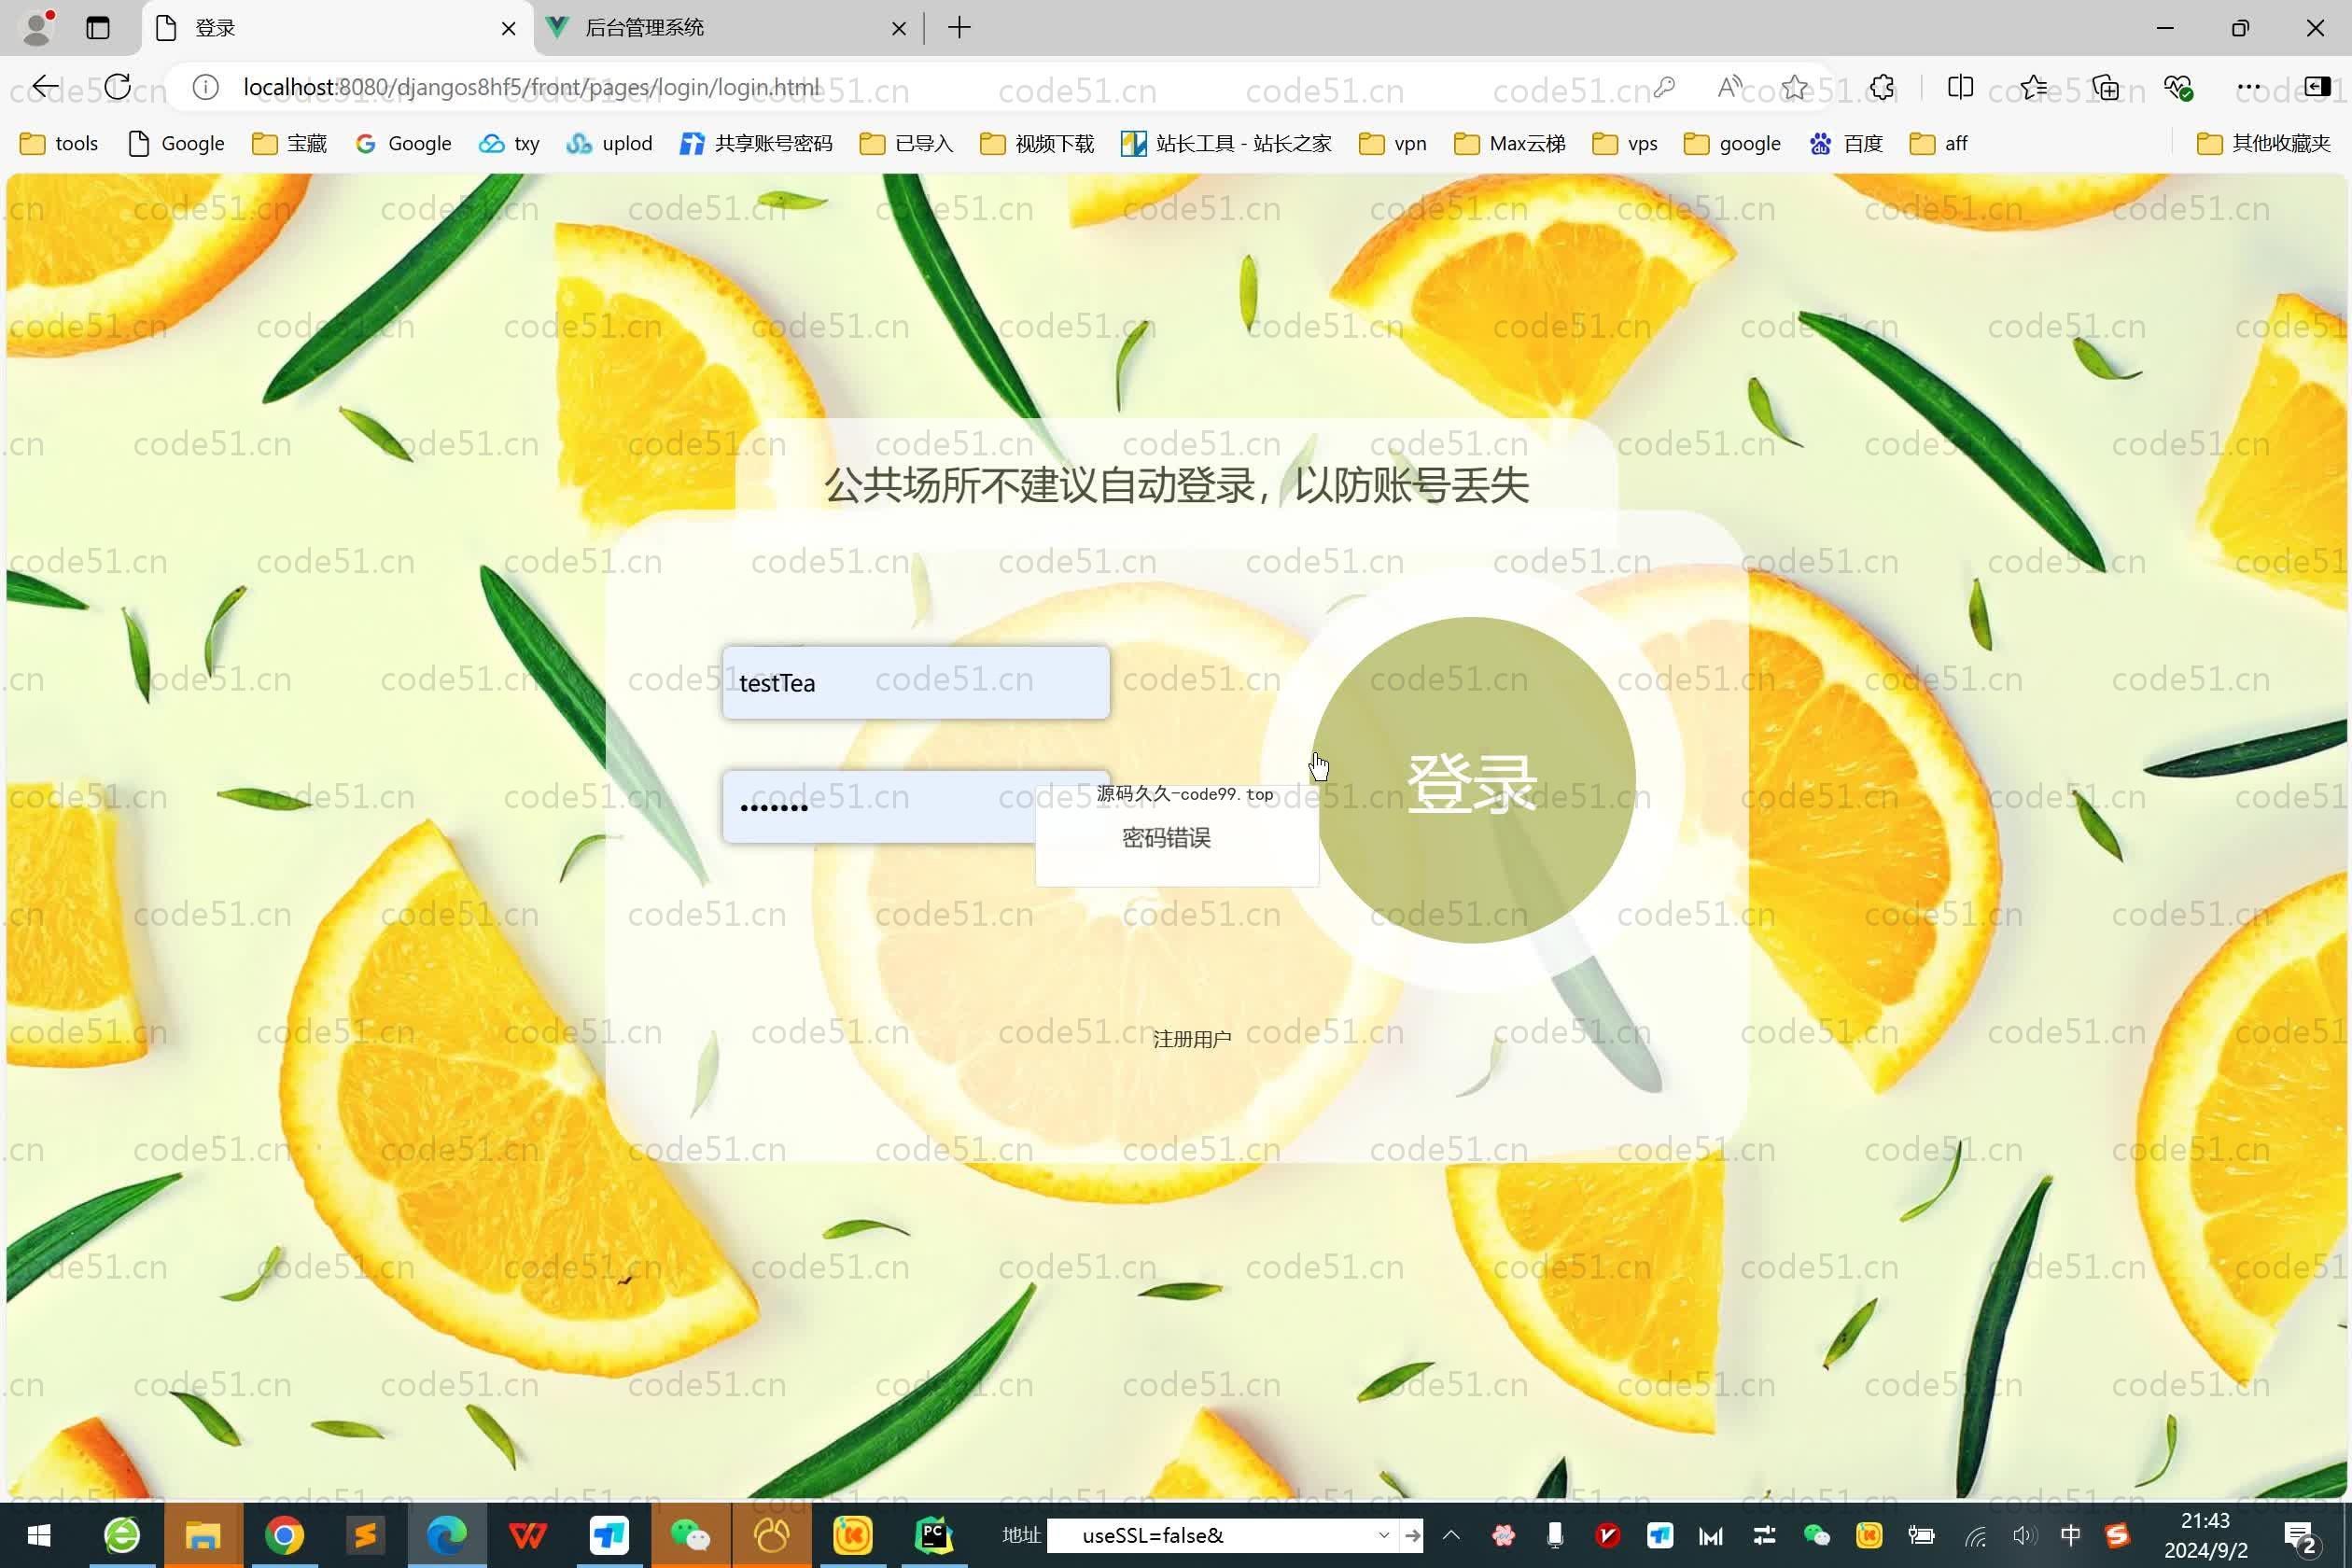Open the browser profile avatar
This screenshot has width=2352, height=1568.
click(37, 27)
